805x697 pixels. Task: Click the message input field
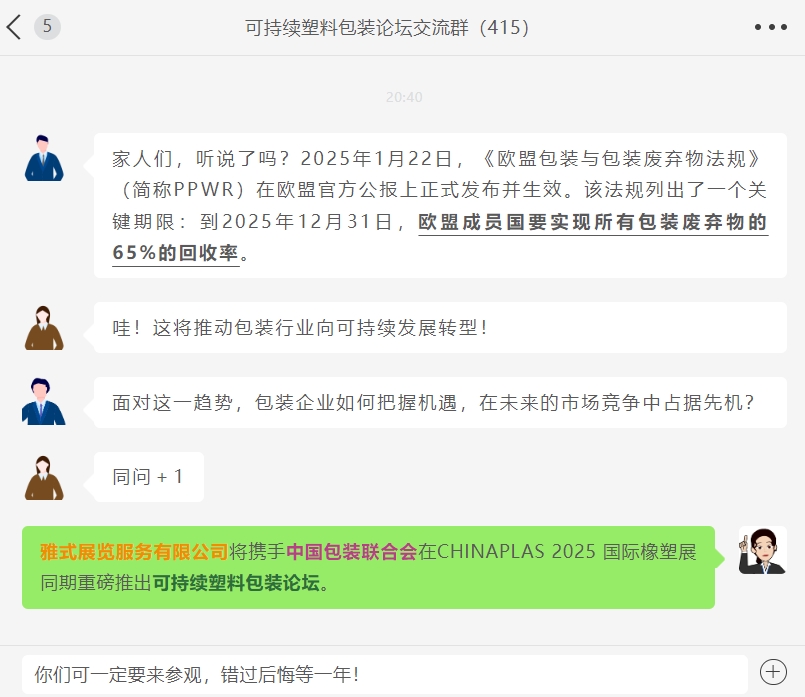pyautogui.click(x=385, y=674)
